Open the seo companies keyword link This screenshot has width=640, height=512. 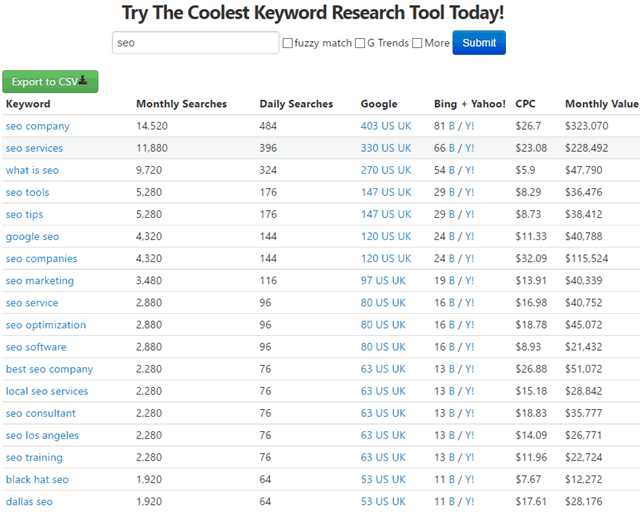click(41, 258)
